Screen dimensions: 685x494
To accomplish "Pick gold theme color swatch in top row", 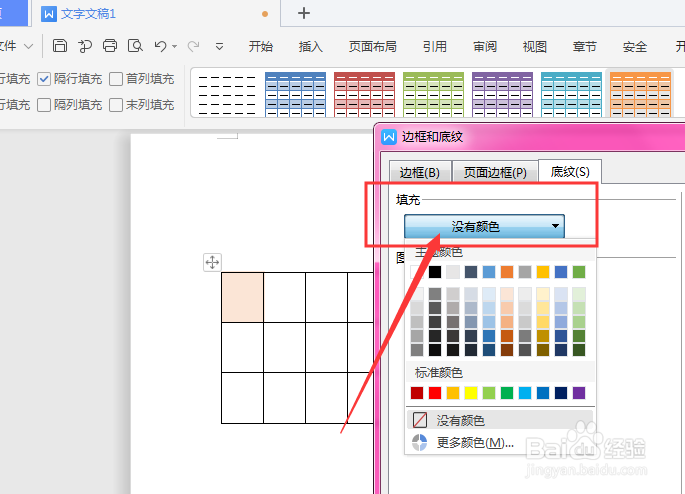I will click(543, 272).
